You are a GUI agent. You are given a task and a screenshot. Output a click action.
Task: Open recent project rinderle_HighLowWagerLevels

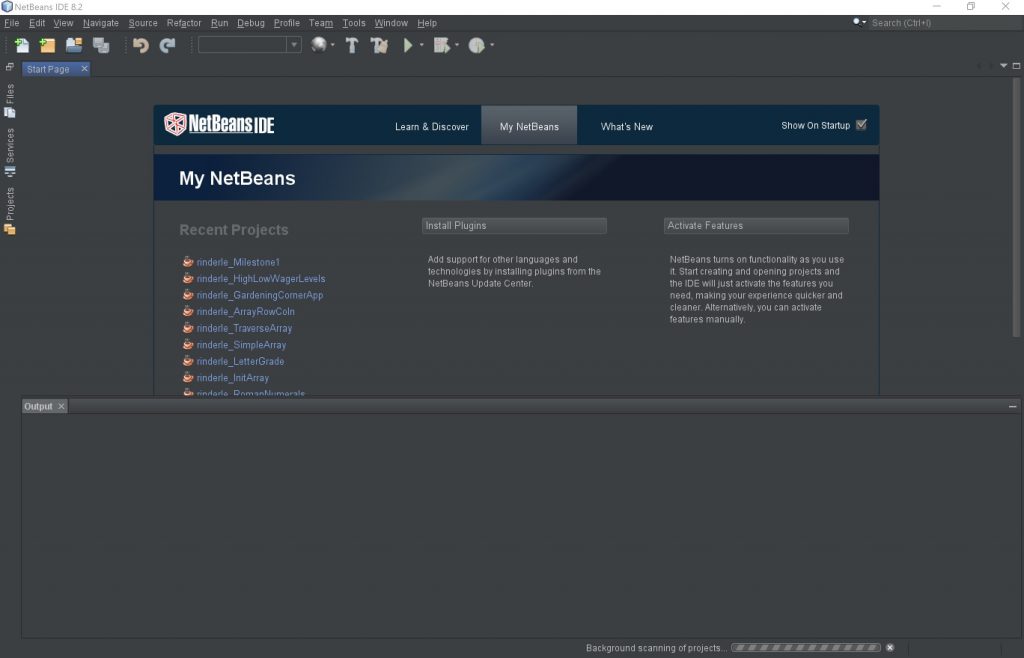(261, 279)
